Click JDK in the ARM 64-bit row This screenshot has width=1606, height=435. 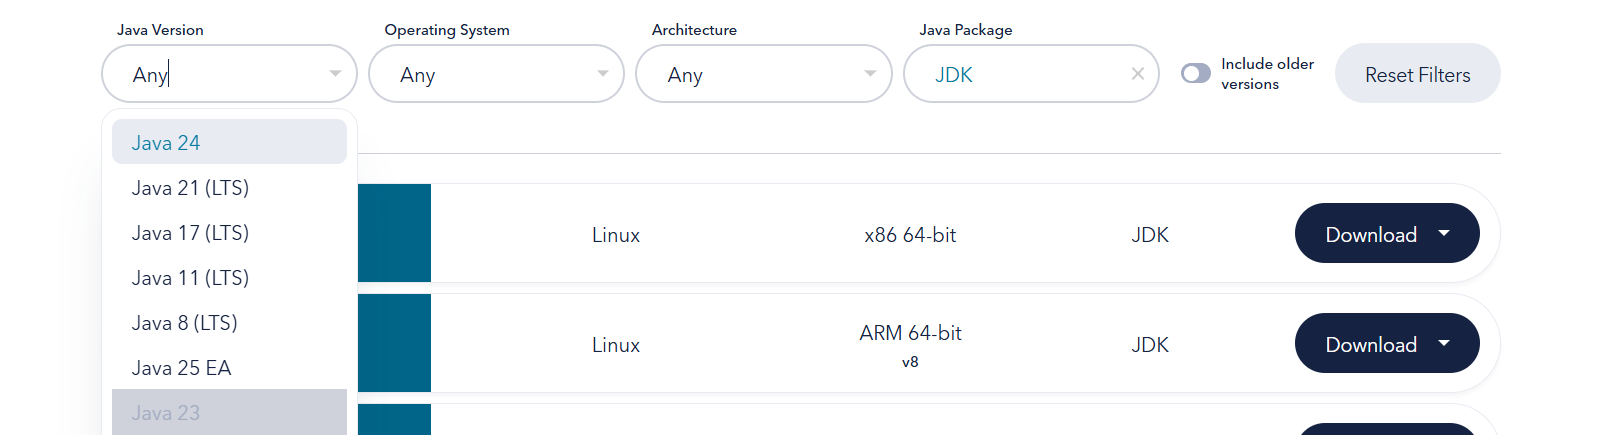tap(1150, 345)
